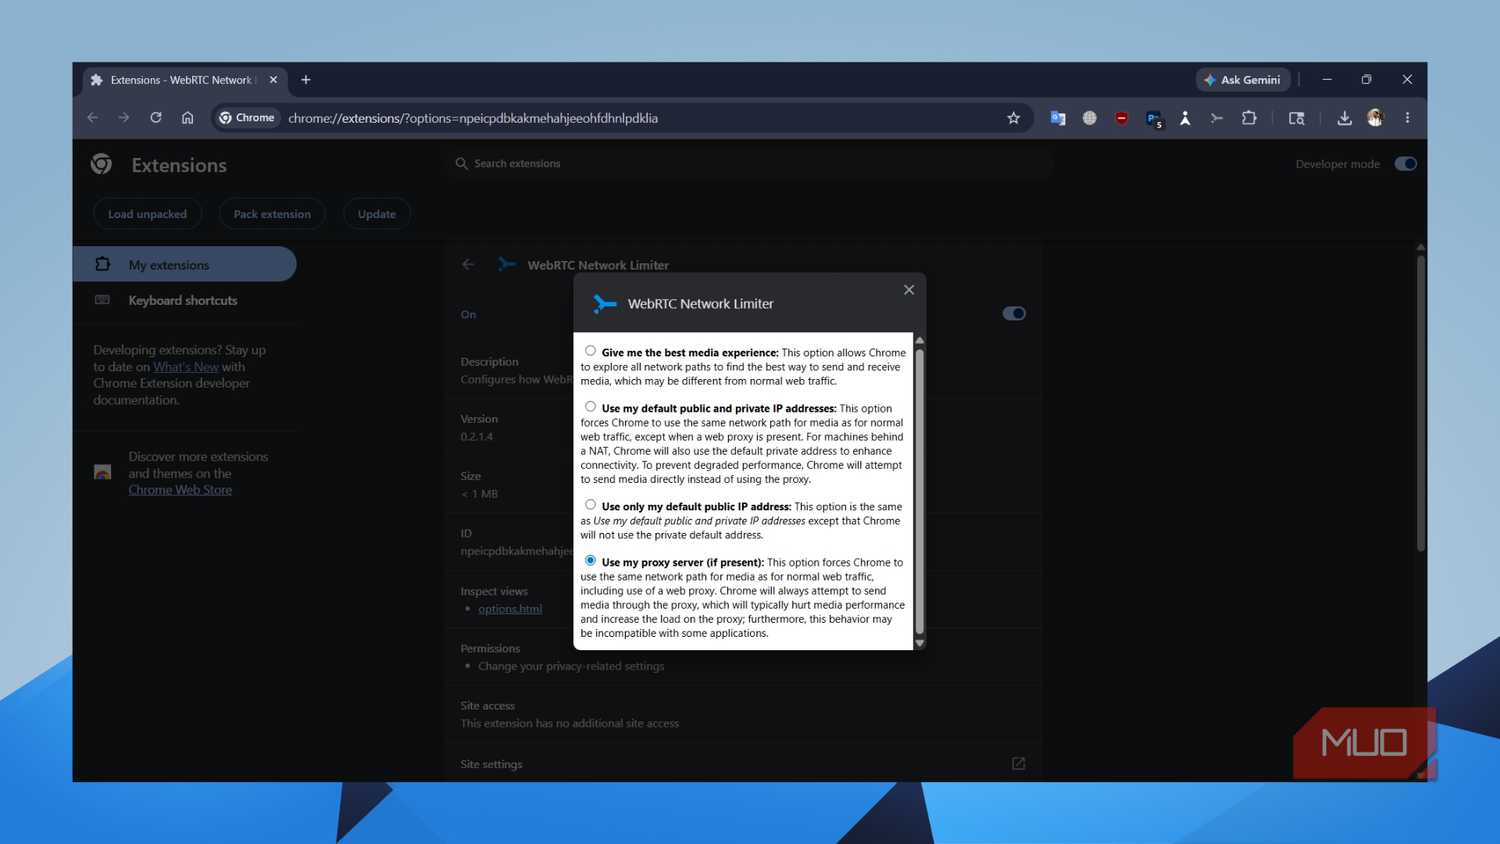Viewport: 1500px width, 844px height.
Task: Open Site settings external link icon
Action: coord(1018,764)
